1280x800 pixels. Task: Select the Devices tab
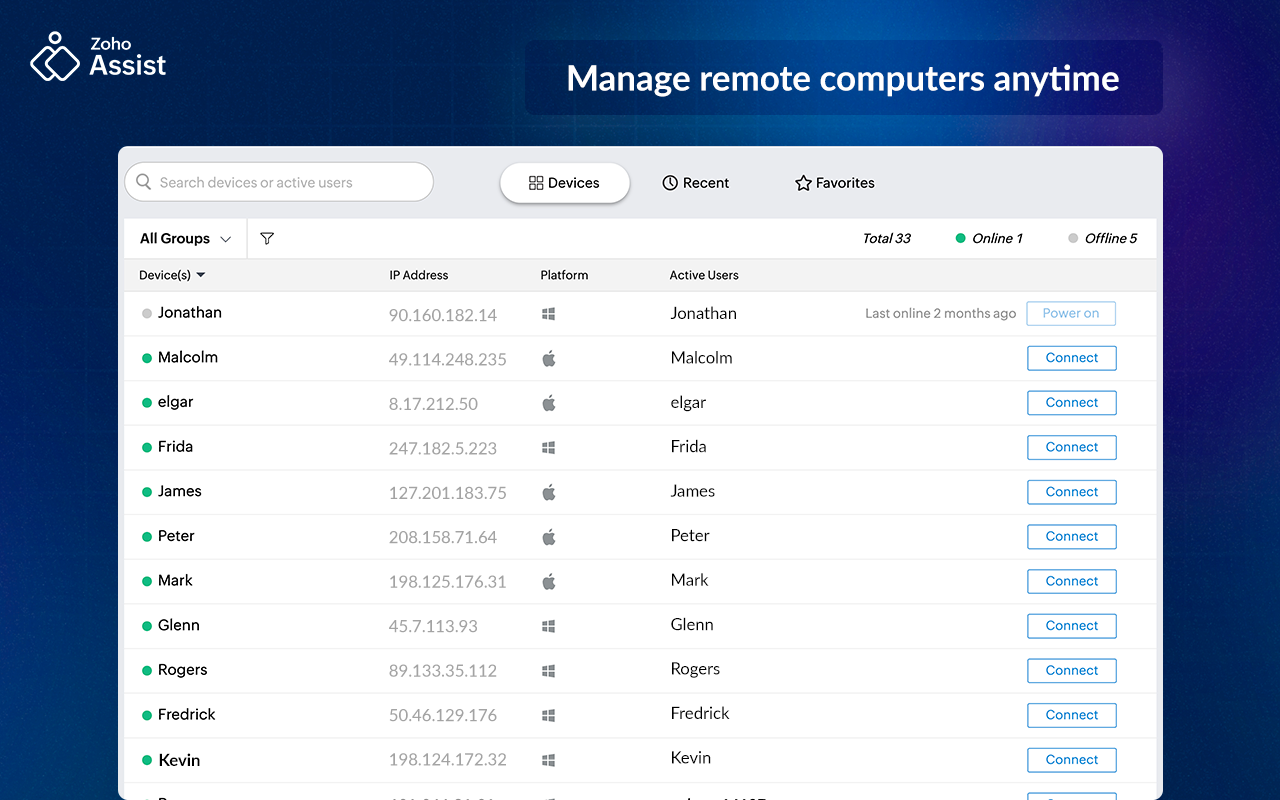[x=564, y=183]
